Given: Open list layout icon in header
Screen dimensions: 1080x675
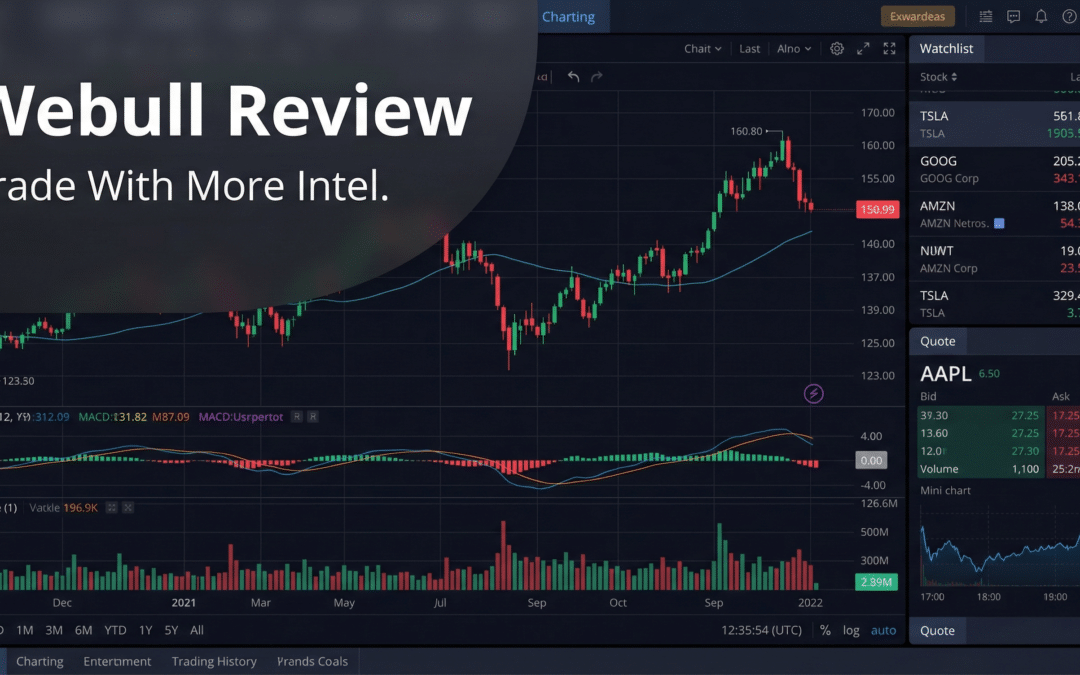Looking at the screenshot, I should 986,17.
